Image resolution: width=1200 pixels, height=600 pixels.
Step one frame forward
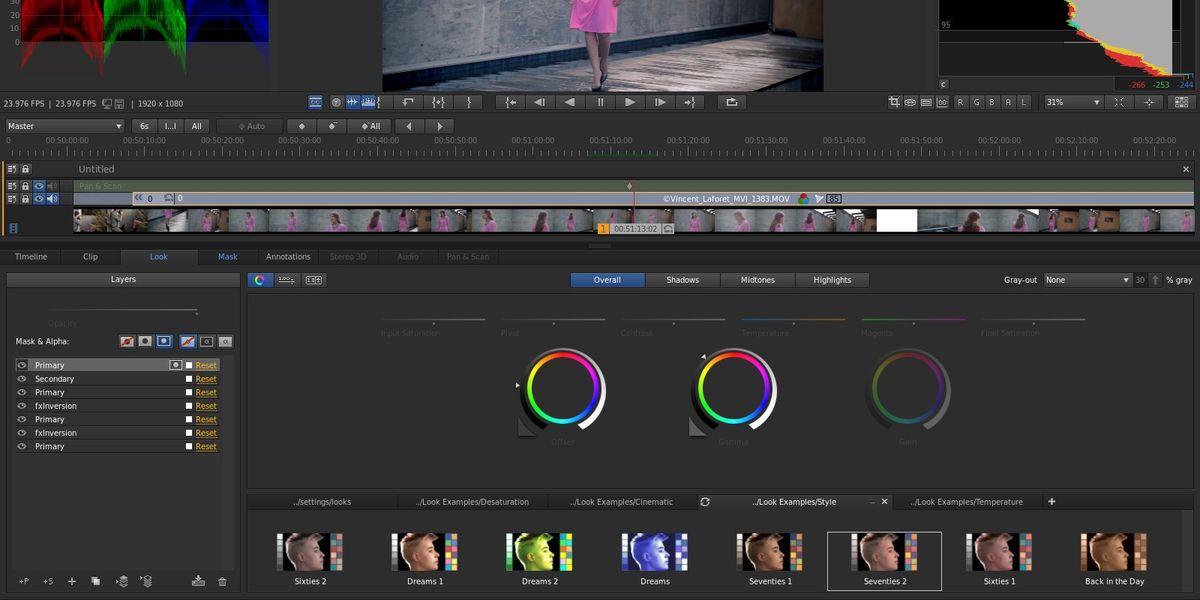(x=660, y=102)
